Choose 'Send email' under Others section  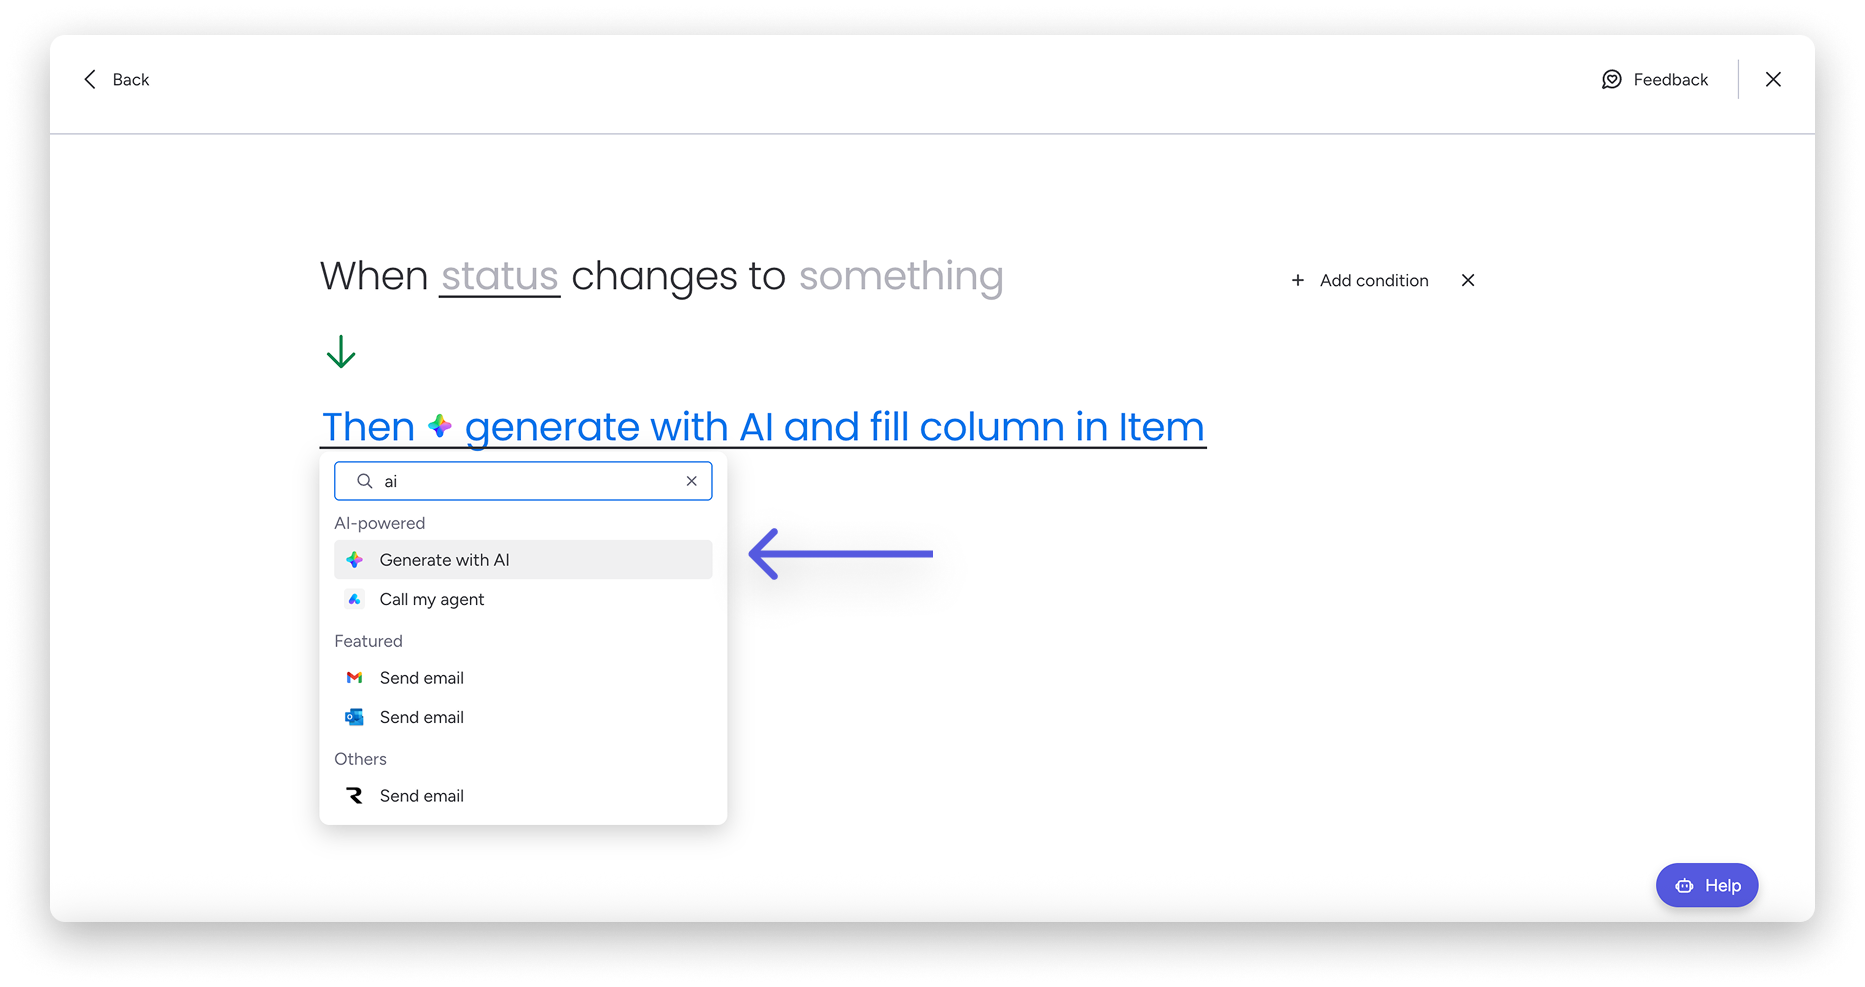(422, 796)
